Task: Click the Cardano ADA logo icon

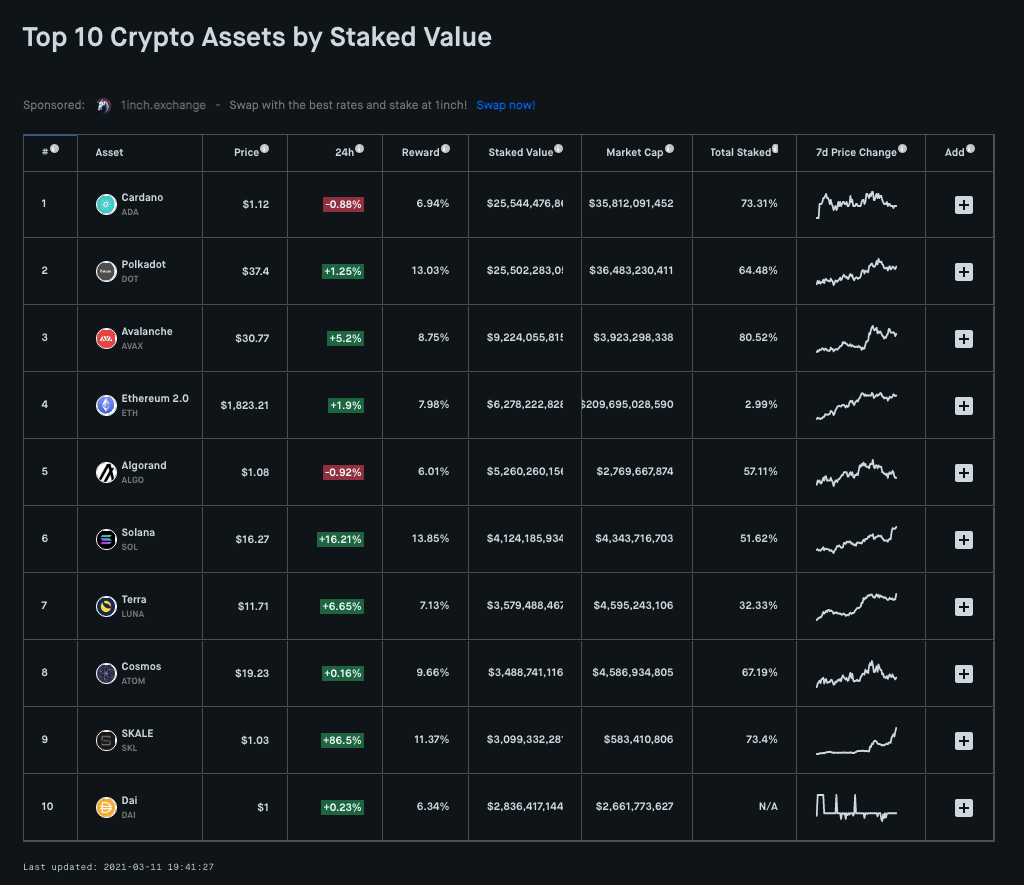Action: pos(106,204)
